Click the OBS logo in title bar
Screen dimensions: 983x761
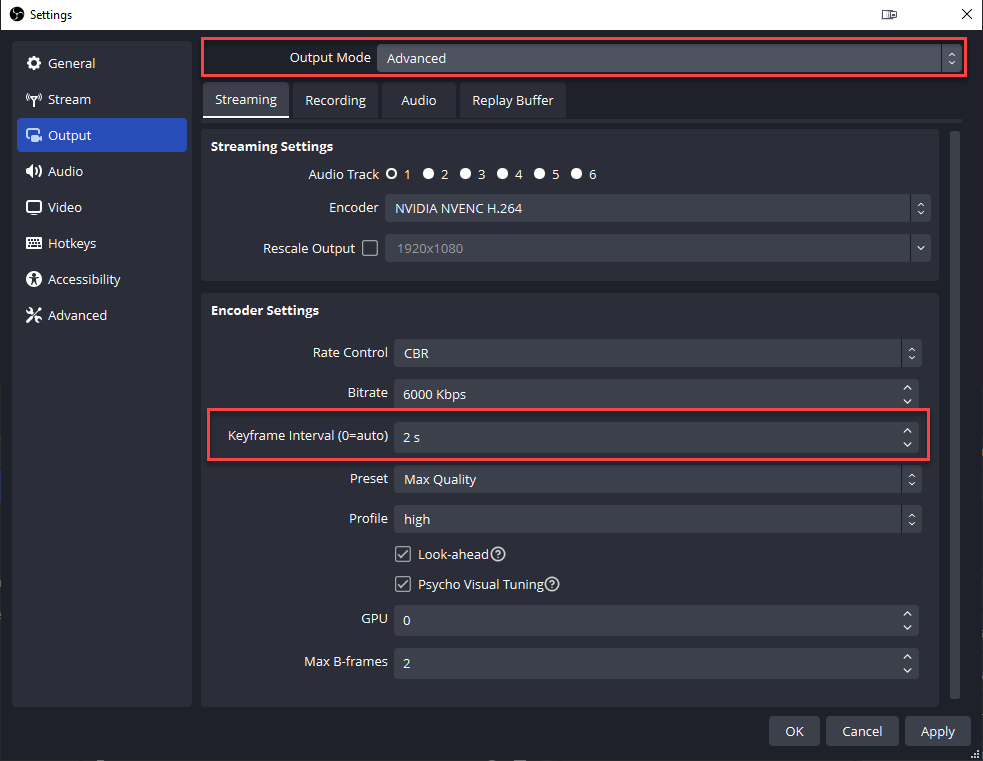(17, 14)
